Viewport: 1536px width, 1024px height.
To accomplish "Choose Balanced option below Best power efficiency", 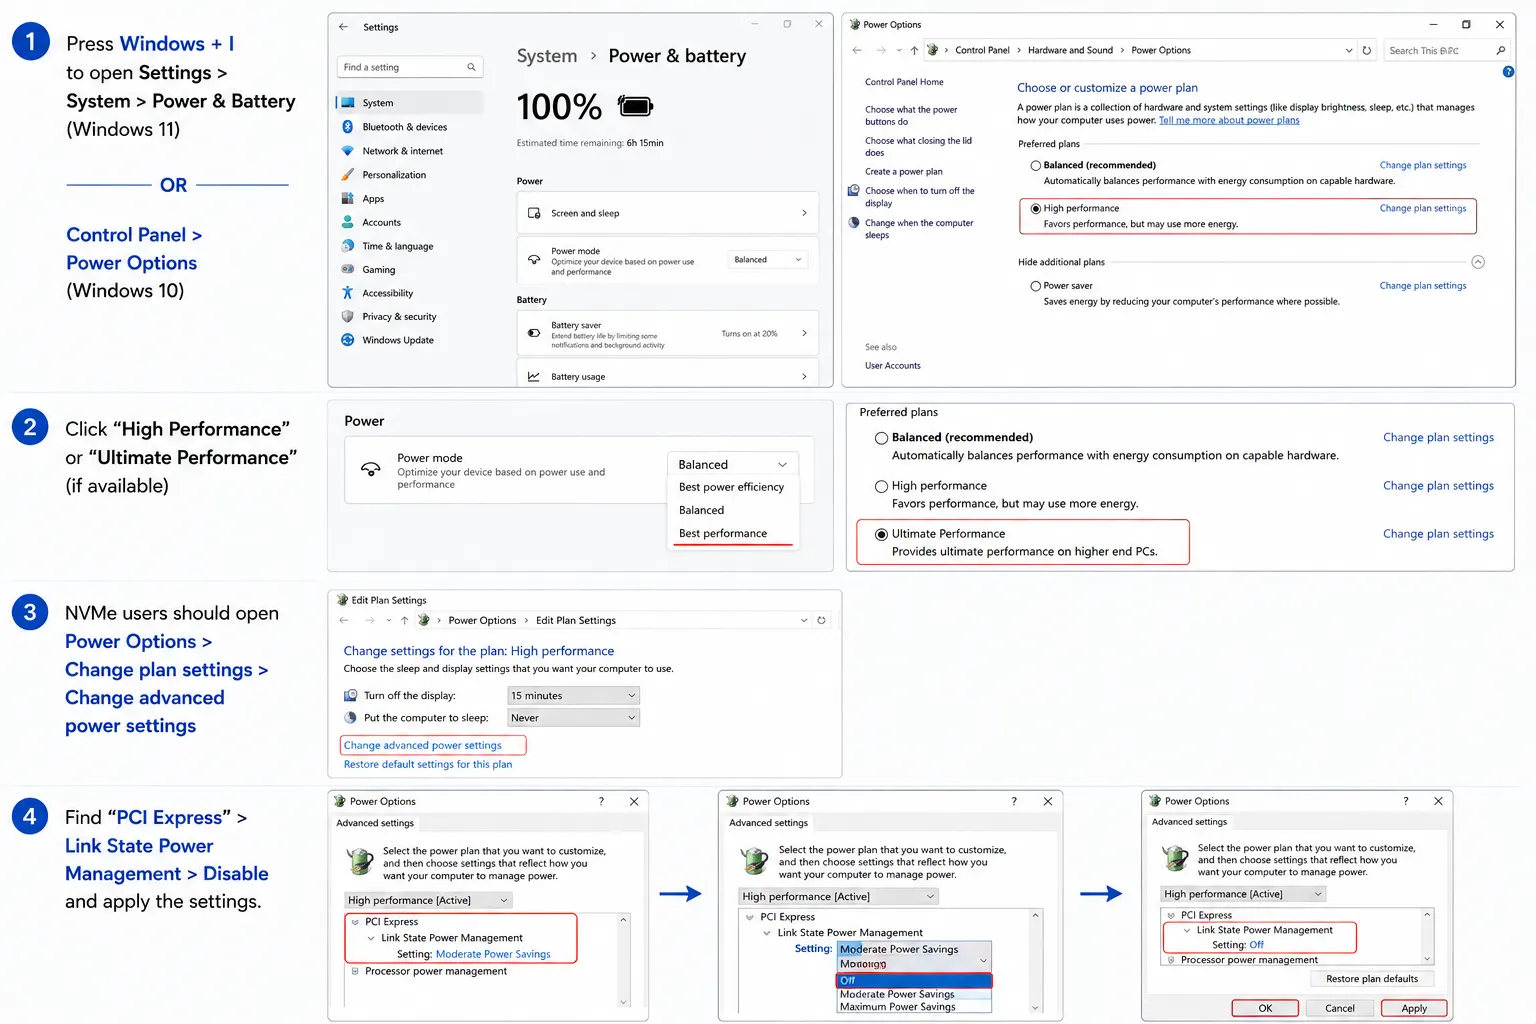I will 701,510.
